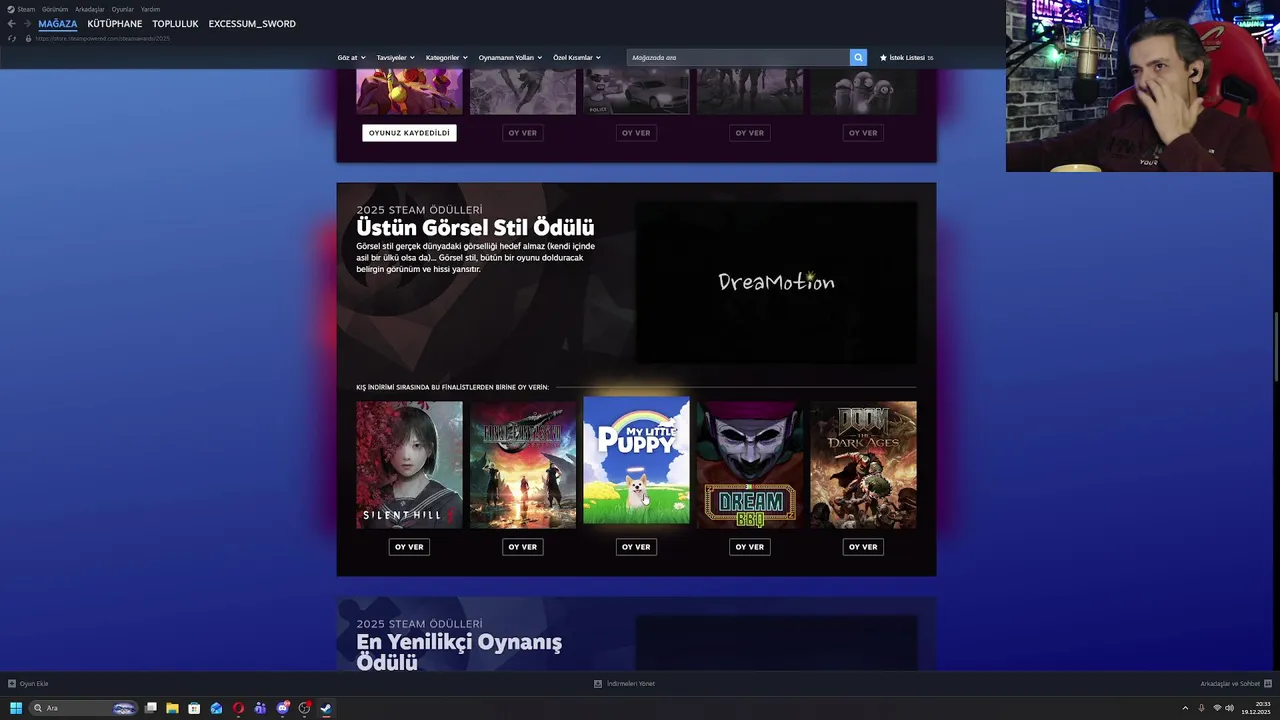1280x720 pixels.
Task: Open the EXCESSUM_SWORD profile tab
Action: 252,24
